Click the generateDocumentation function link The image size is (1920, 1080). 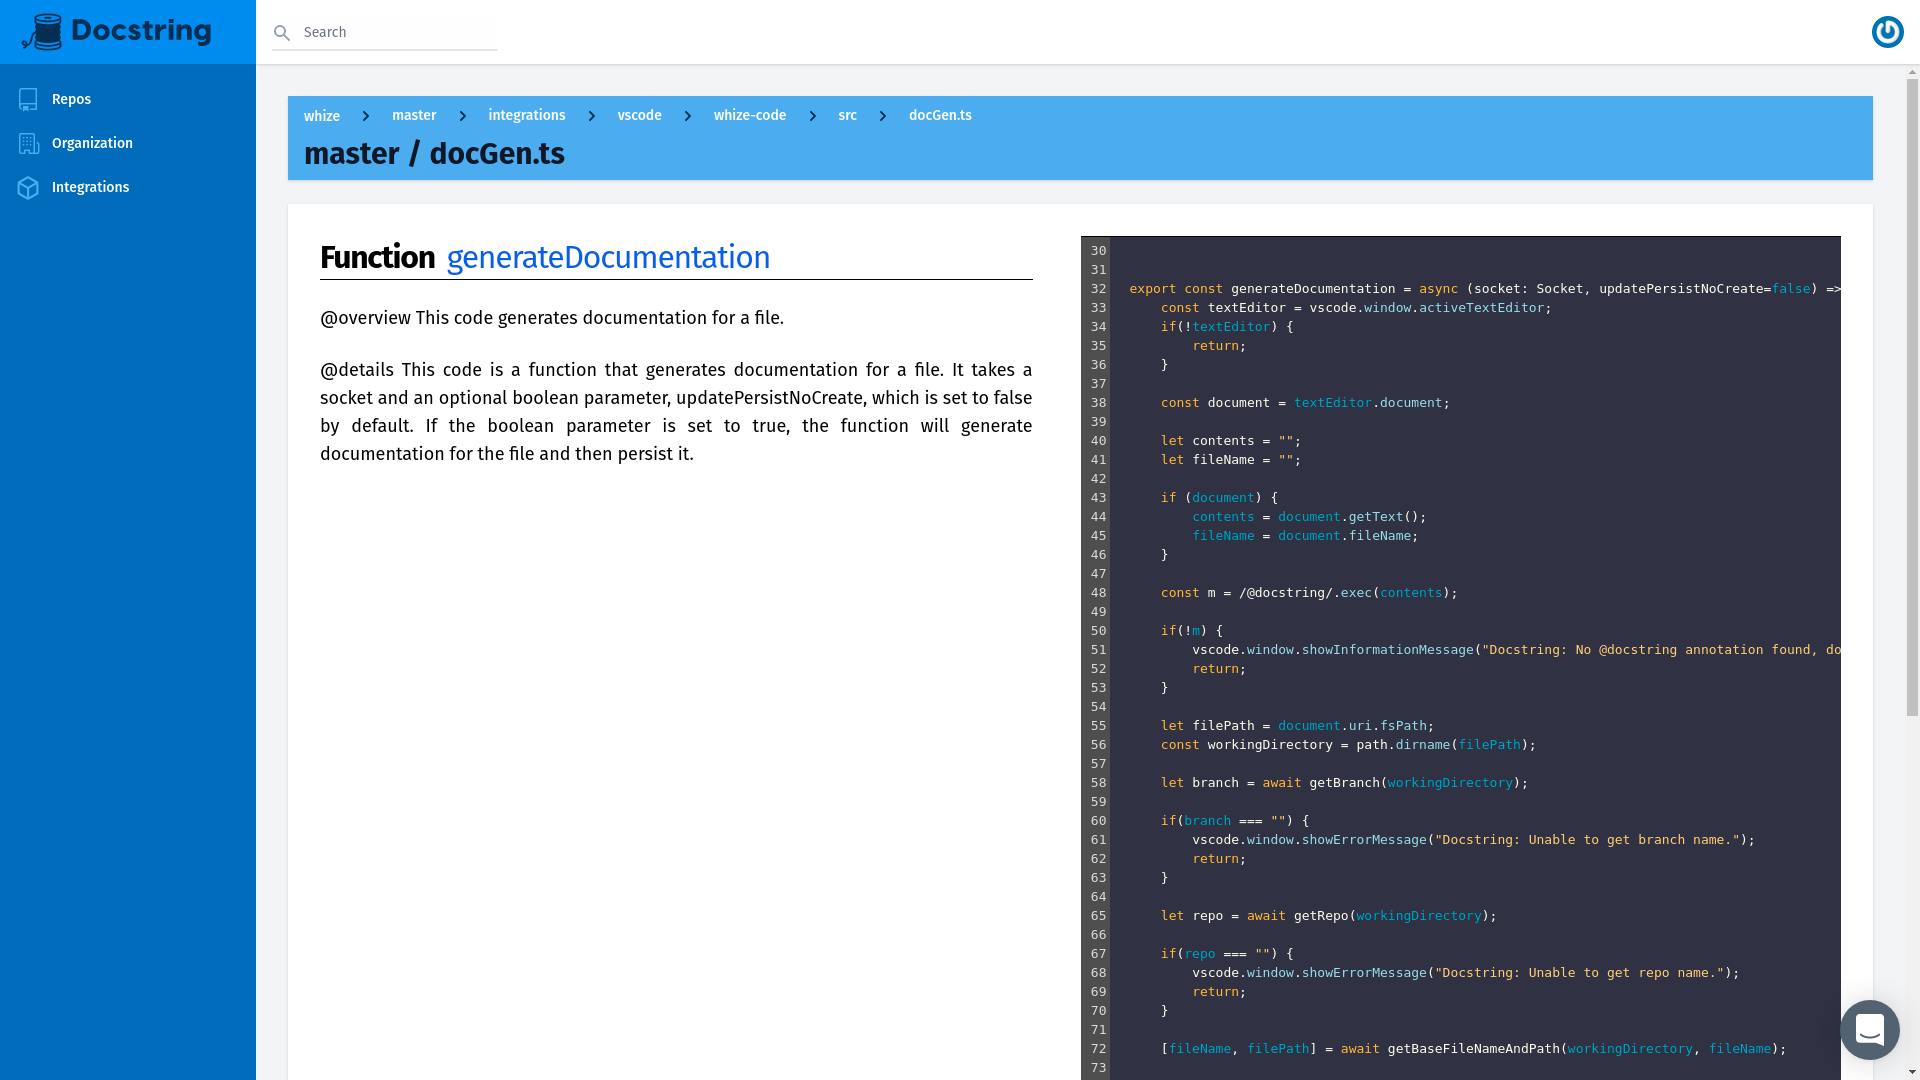click(608, 257)
